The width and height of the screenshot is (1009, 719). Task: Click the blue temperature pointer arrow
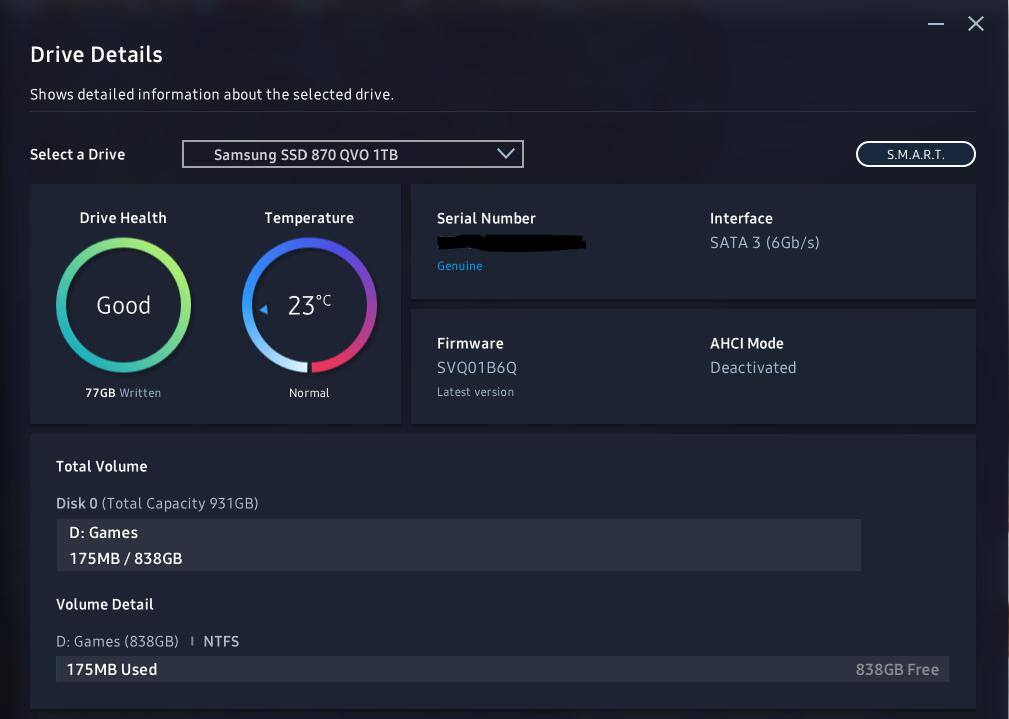tap(264, 310)
